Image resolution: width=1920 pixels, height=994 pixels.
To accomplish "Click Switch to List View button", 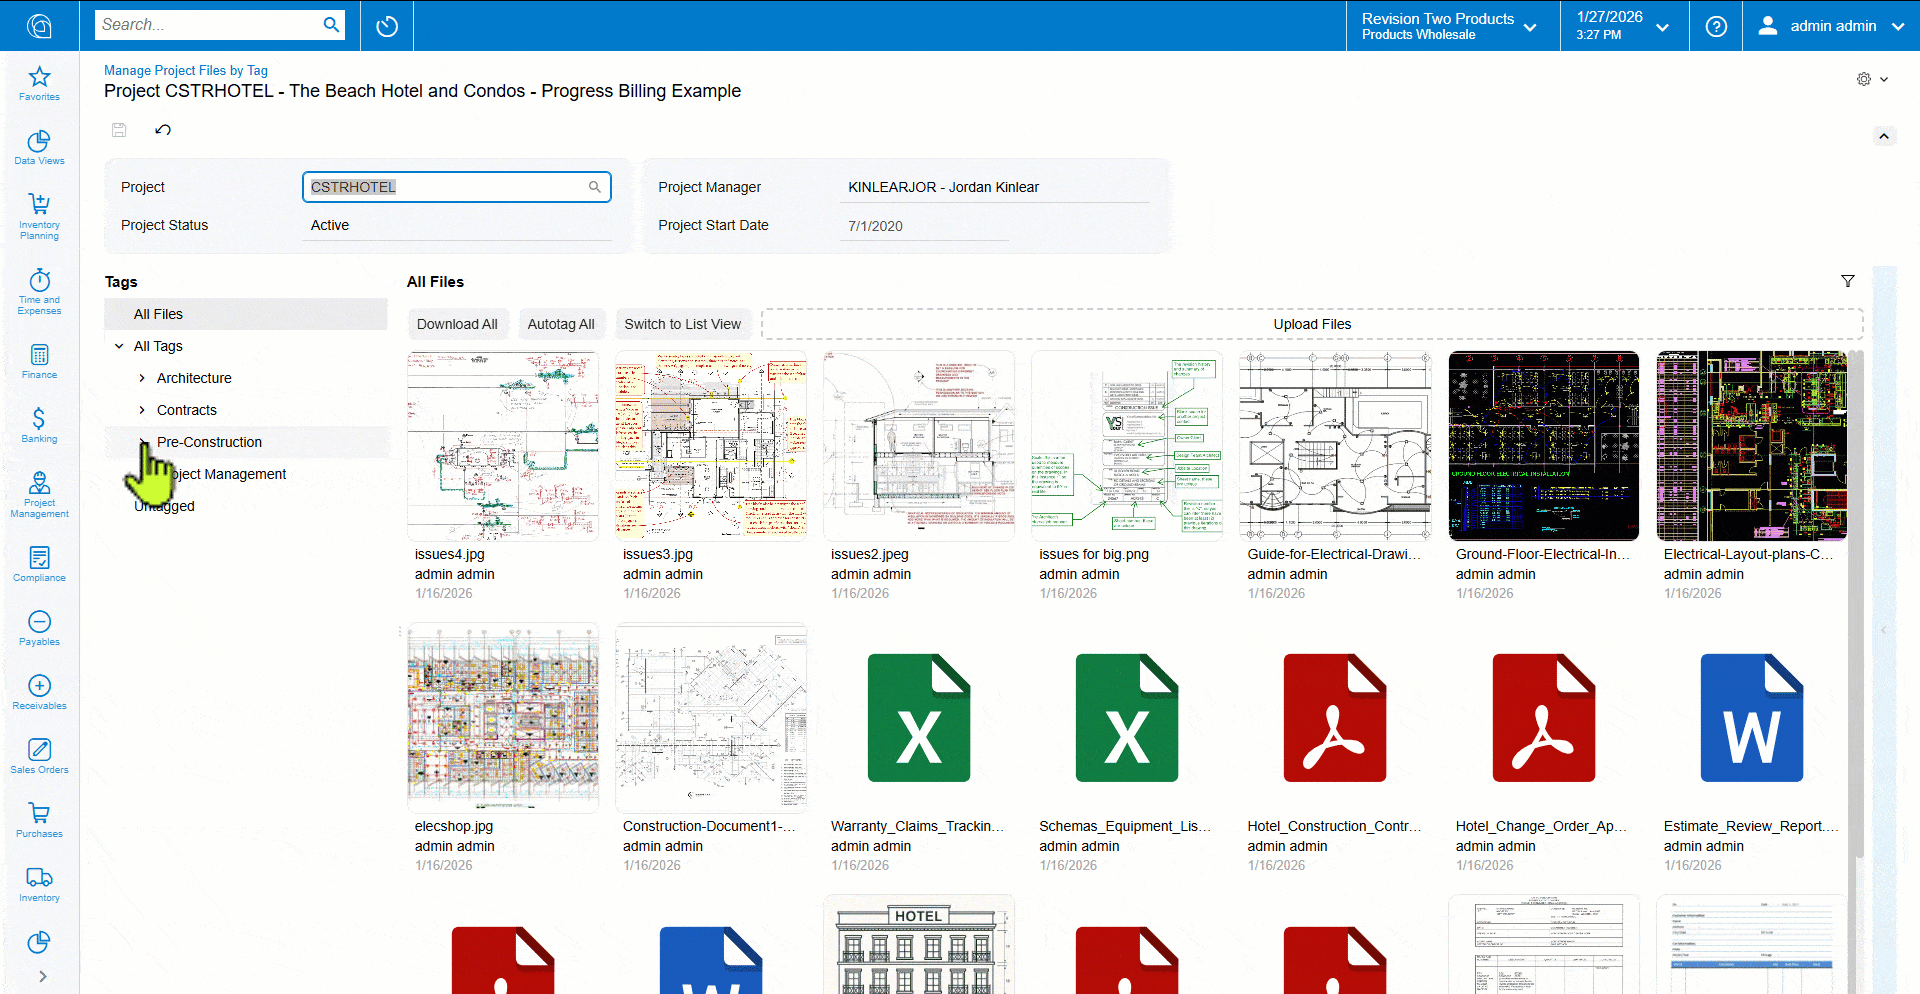I will coord(682,324).
